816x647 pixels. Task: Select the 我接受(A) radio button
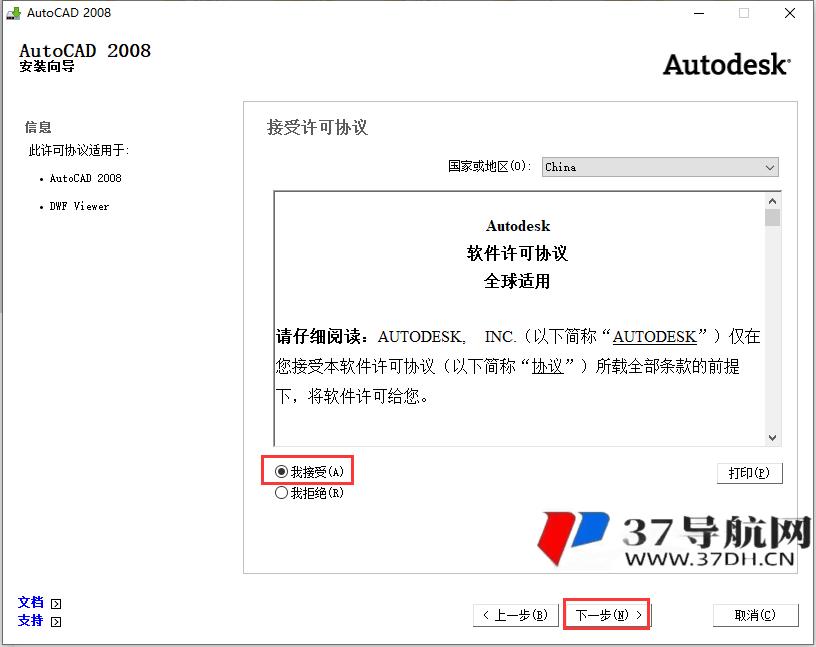pos(282,471)
